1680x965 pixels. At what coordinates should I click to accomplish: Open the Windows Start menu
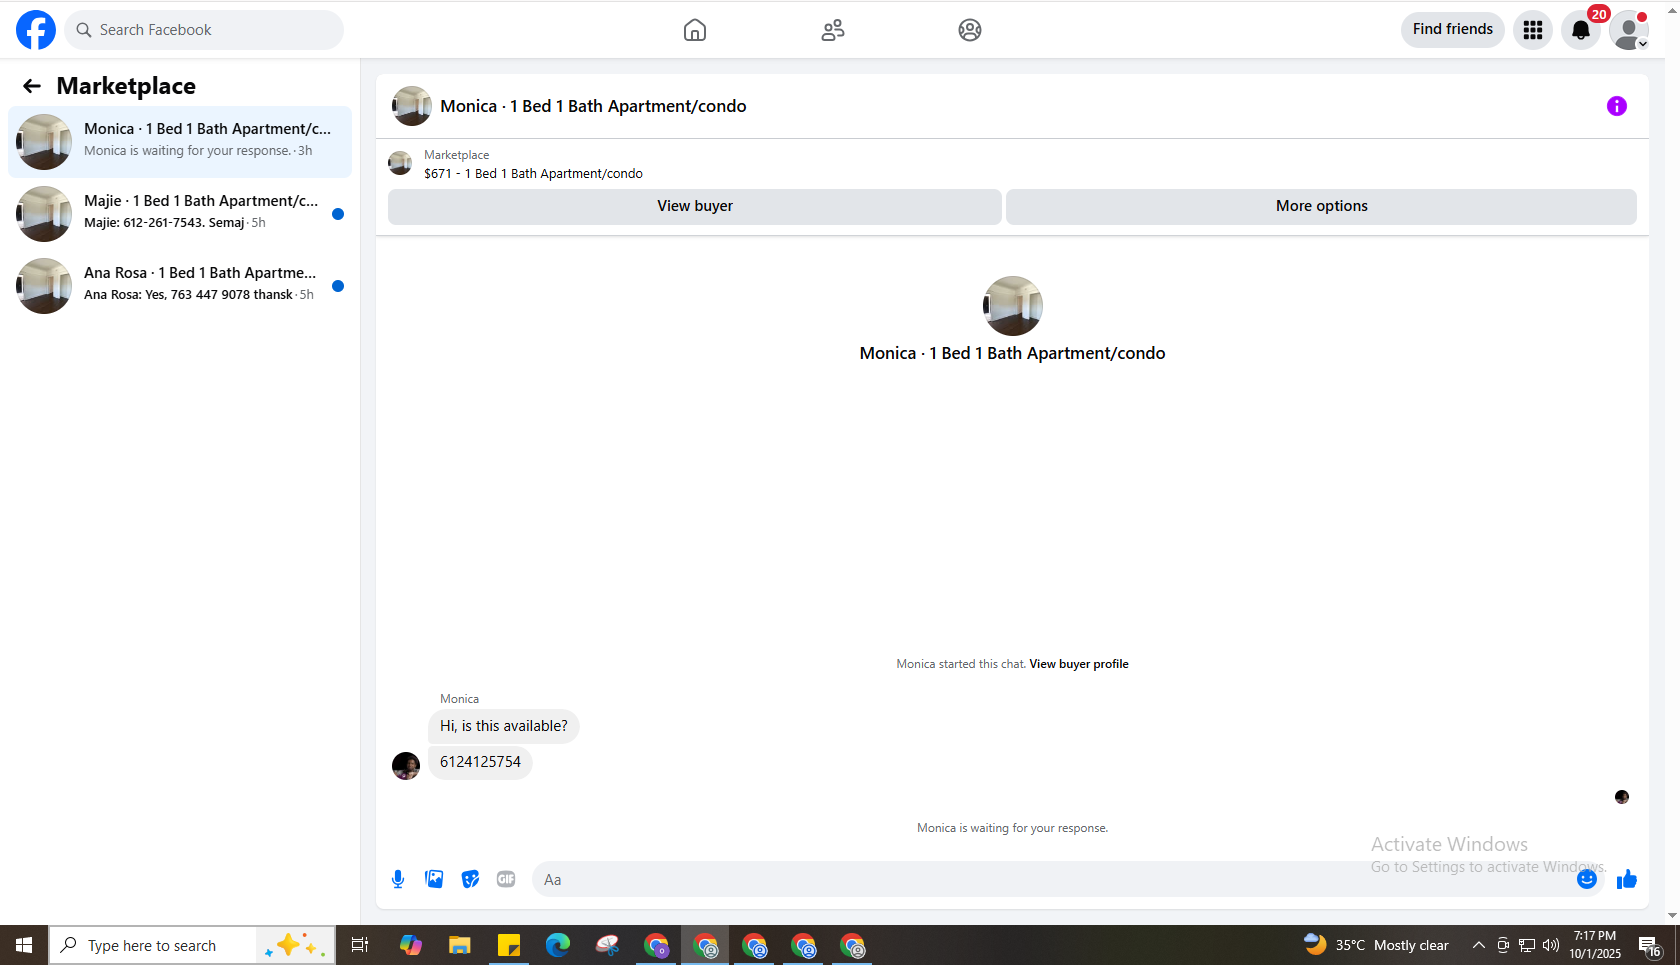(x=24, y=945)
